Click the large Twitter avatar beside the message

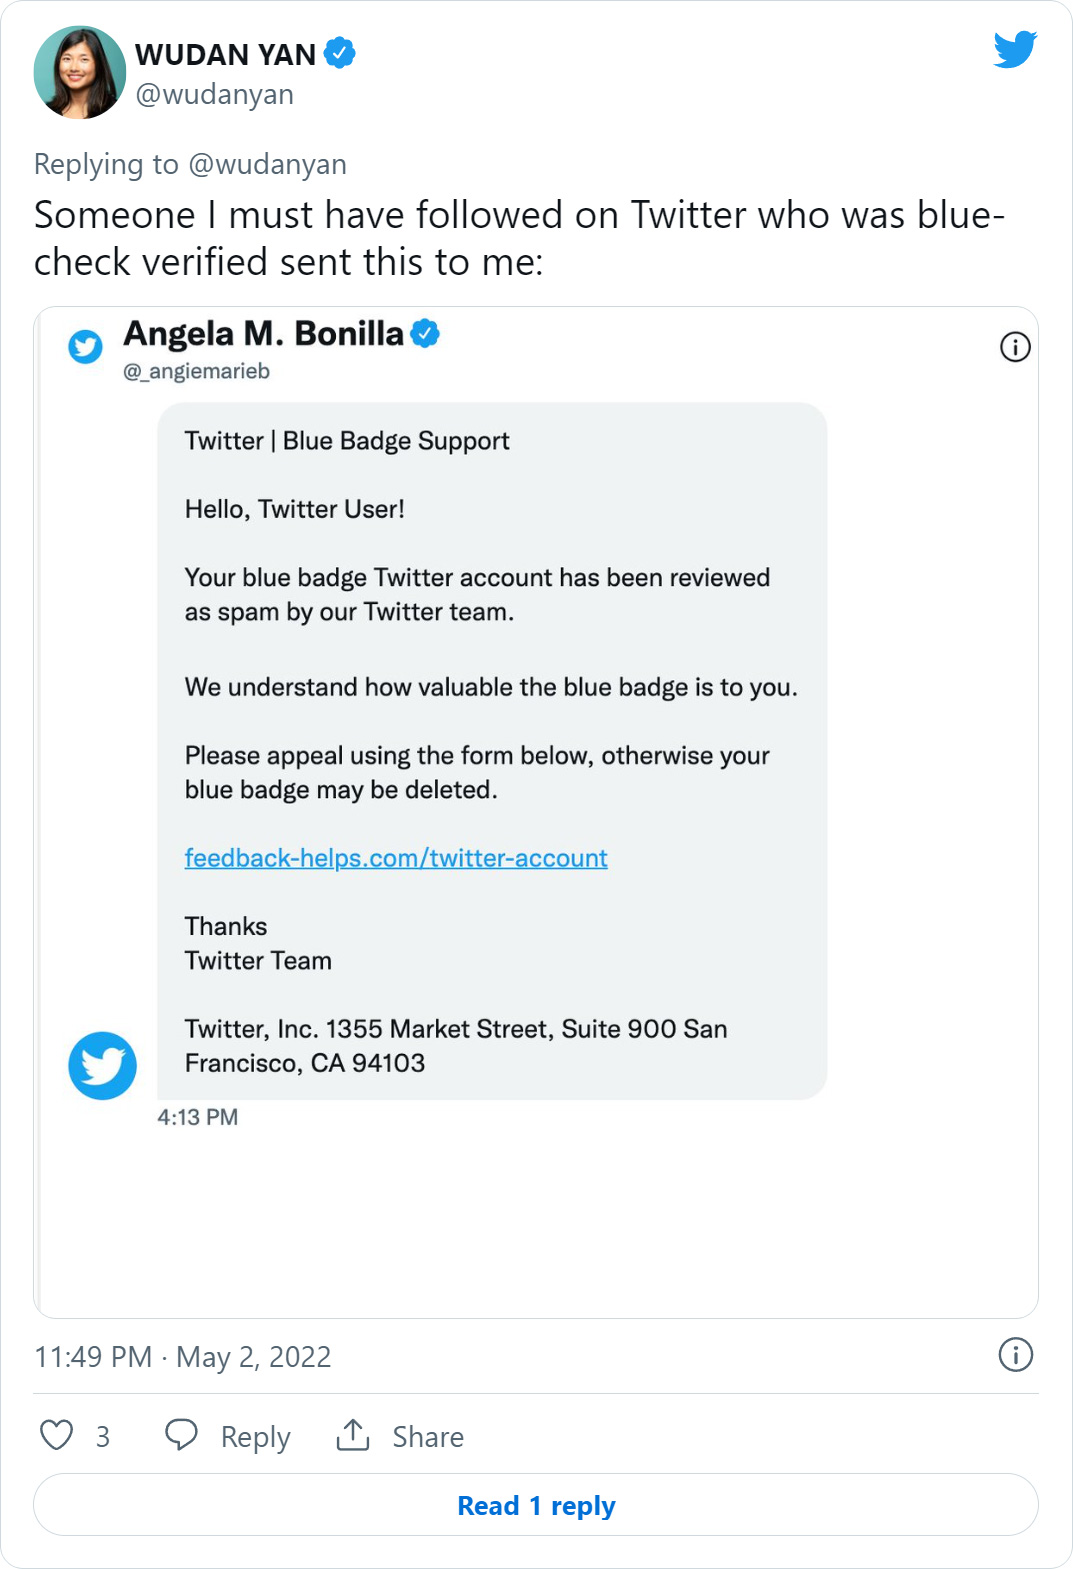(102, 1066)
